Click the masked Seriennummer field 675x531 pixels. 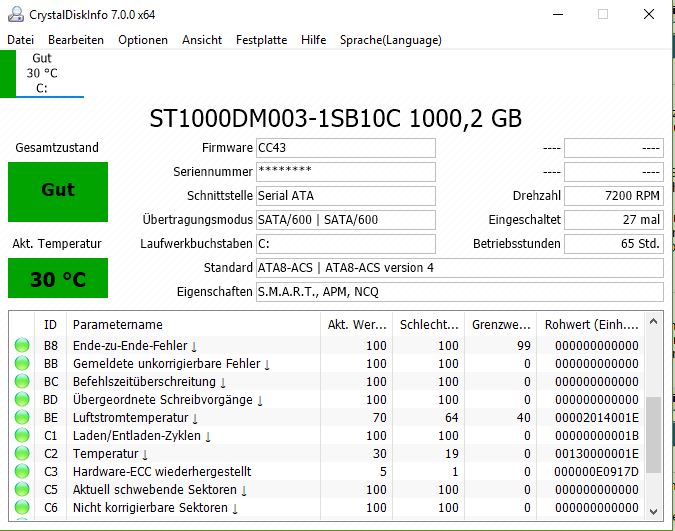(x=346, y=172)
